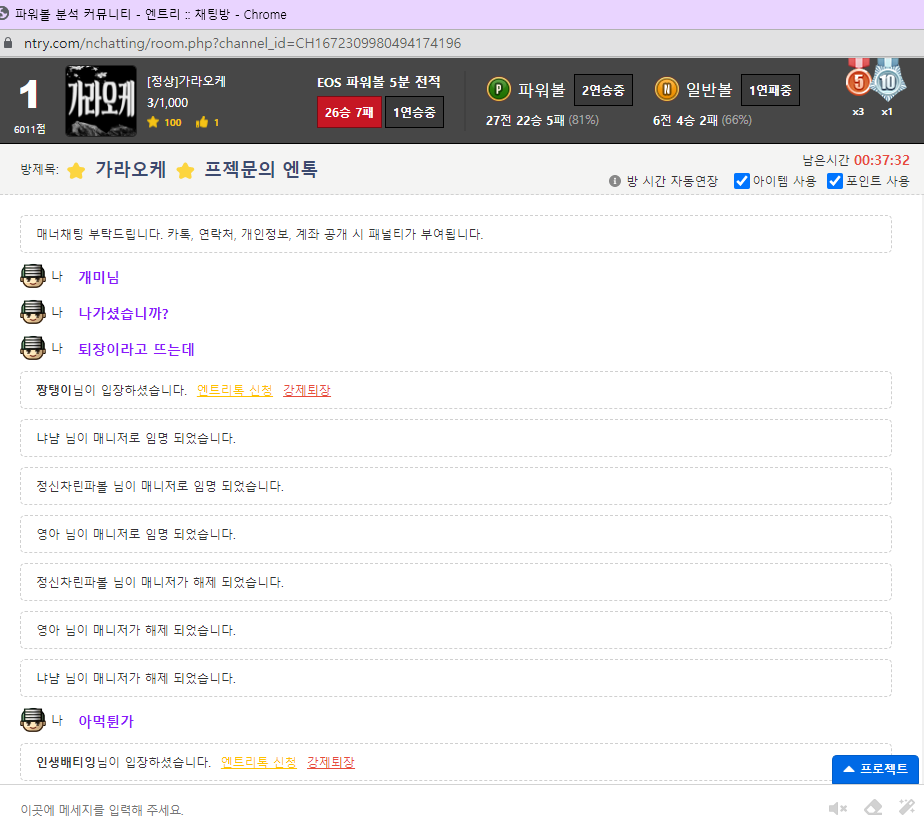The height and width of the screenshot is (826, 924).
Task: Click the 1연승중 streak badge
Action: pyautogui.click(x=414, y=113)
